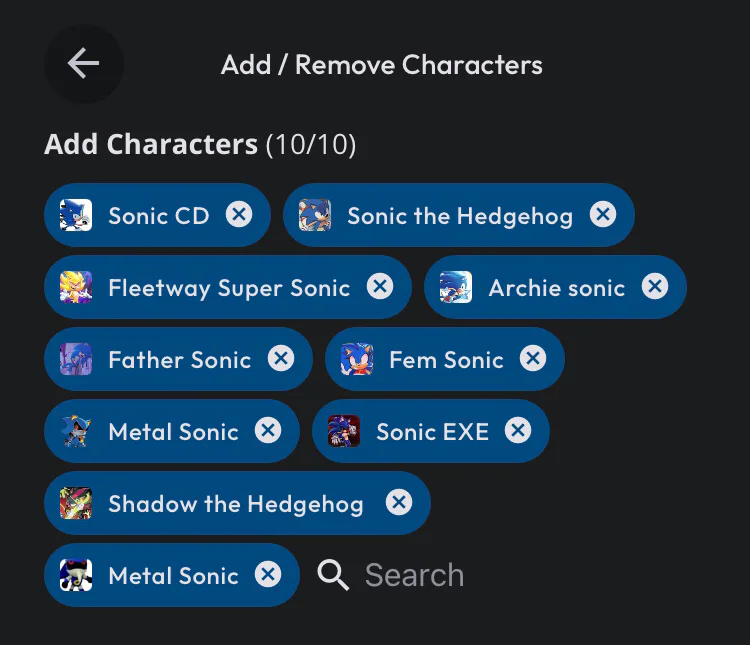Remove Archie sonic from the list
This screenshot has width=750, height=645.
point(655,286)
